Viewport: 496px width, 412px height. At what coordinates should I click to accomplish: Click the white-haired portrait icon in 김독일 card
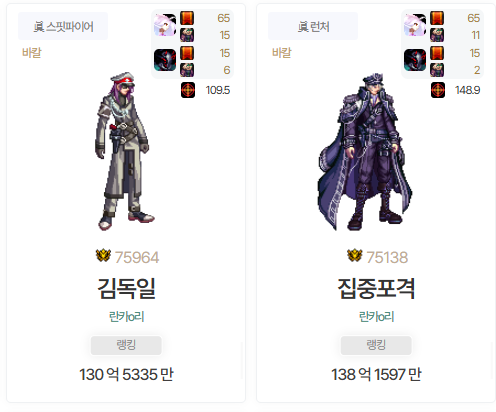pos(165,25)
